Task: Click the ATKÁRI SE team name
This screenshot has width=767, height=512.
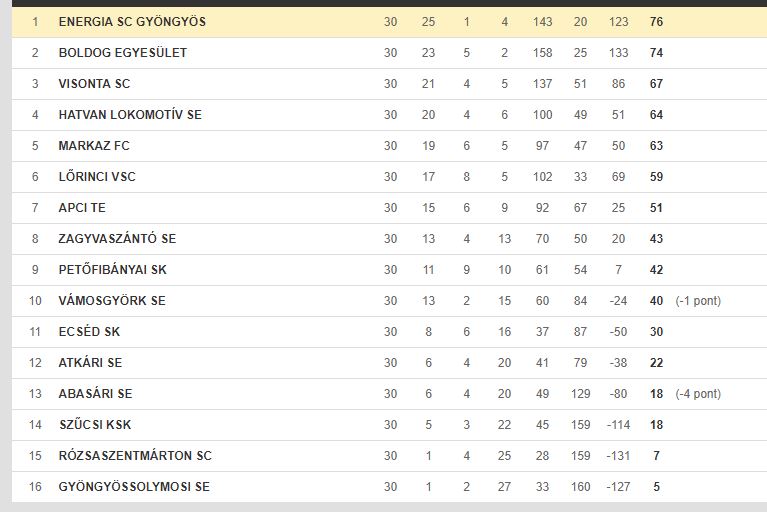Action: (90, 363)
